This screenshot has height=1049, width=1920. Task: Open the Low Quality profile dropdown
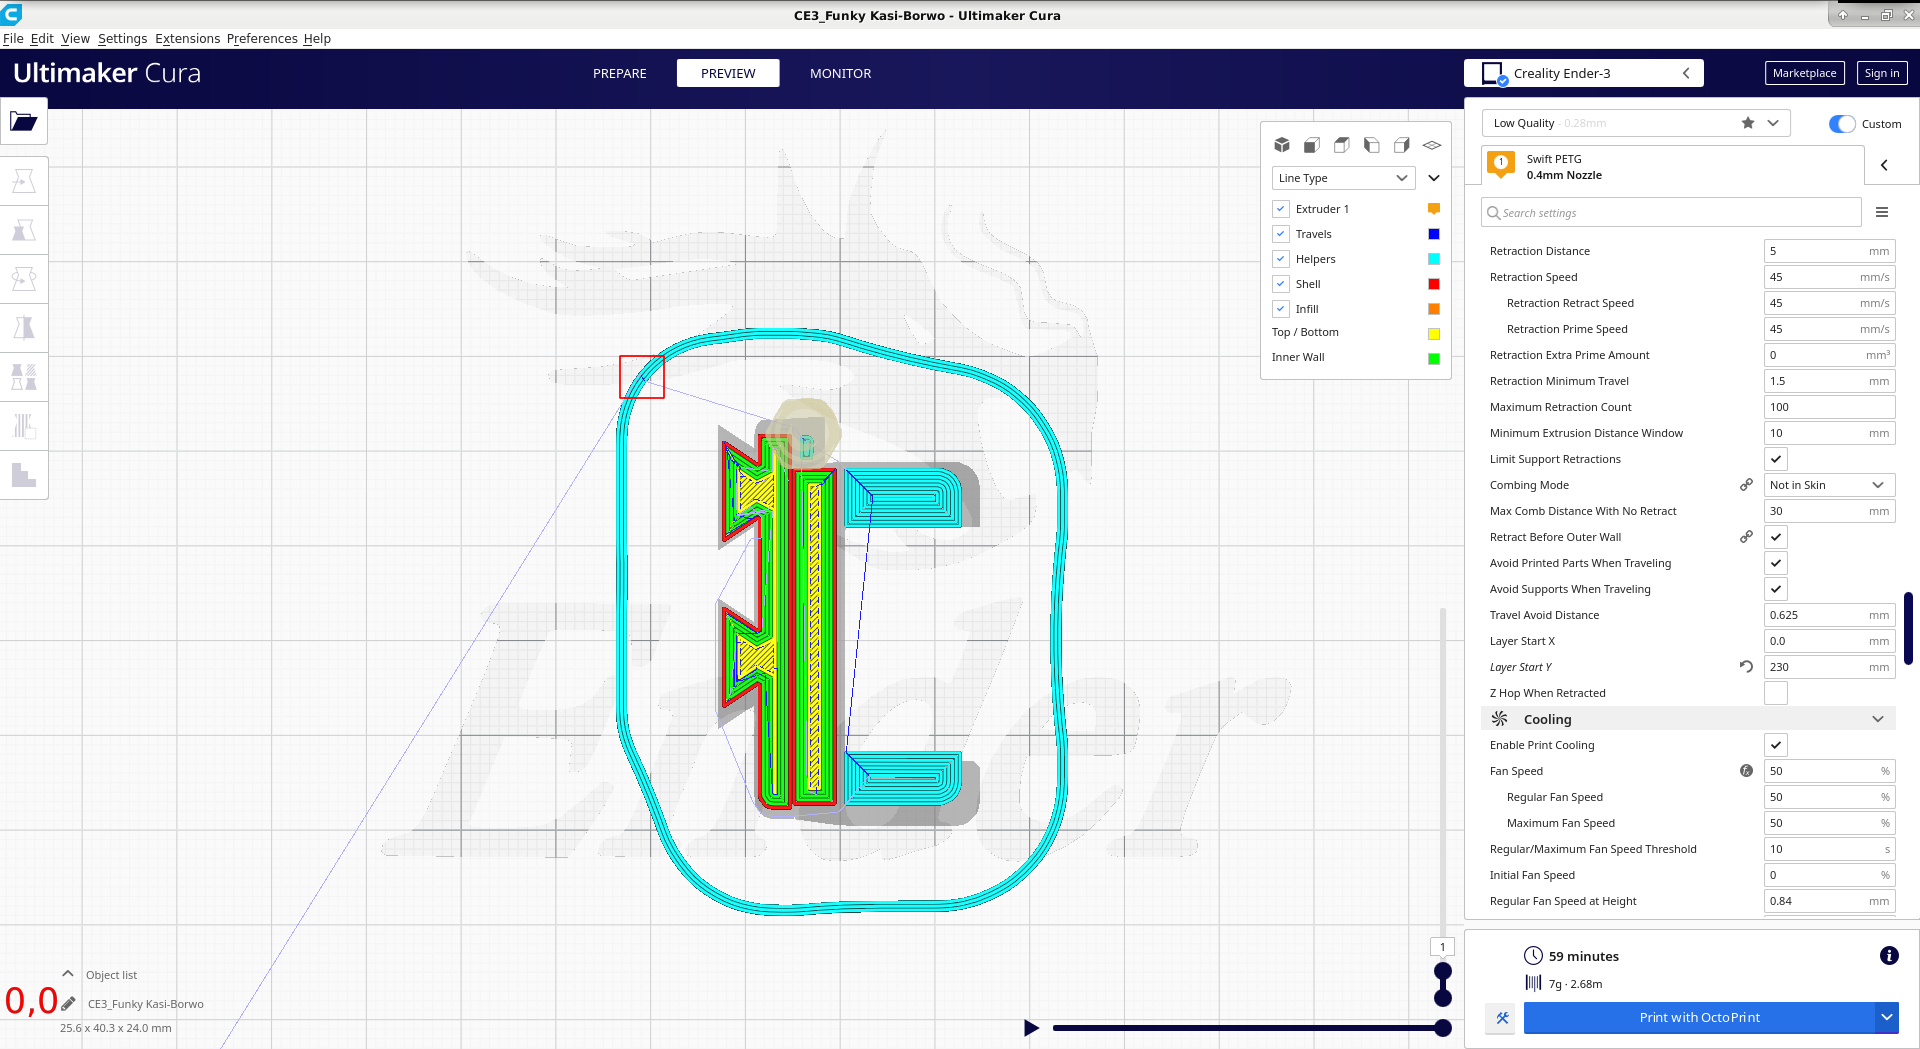coord(1636,123)
